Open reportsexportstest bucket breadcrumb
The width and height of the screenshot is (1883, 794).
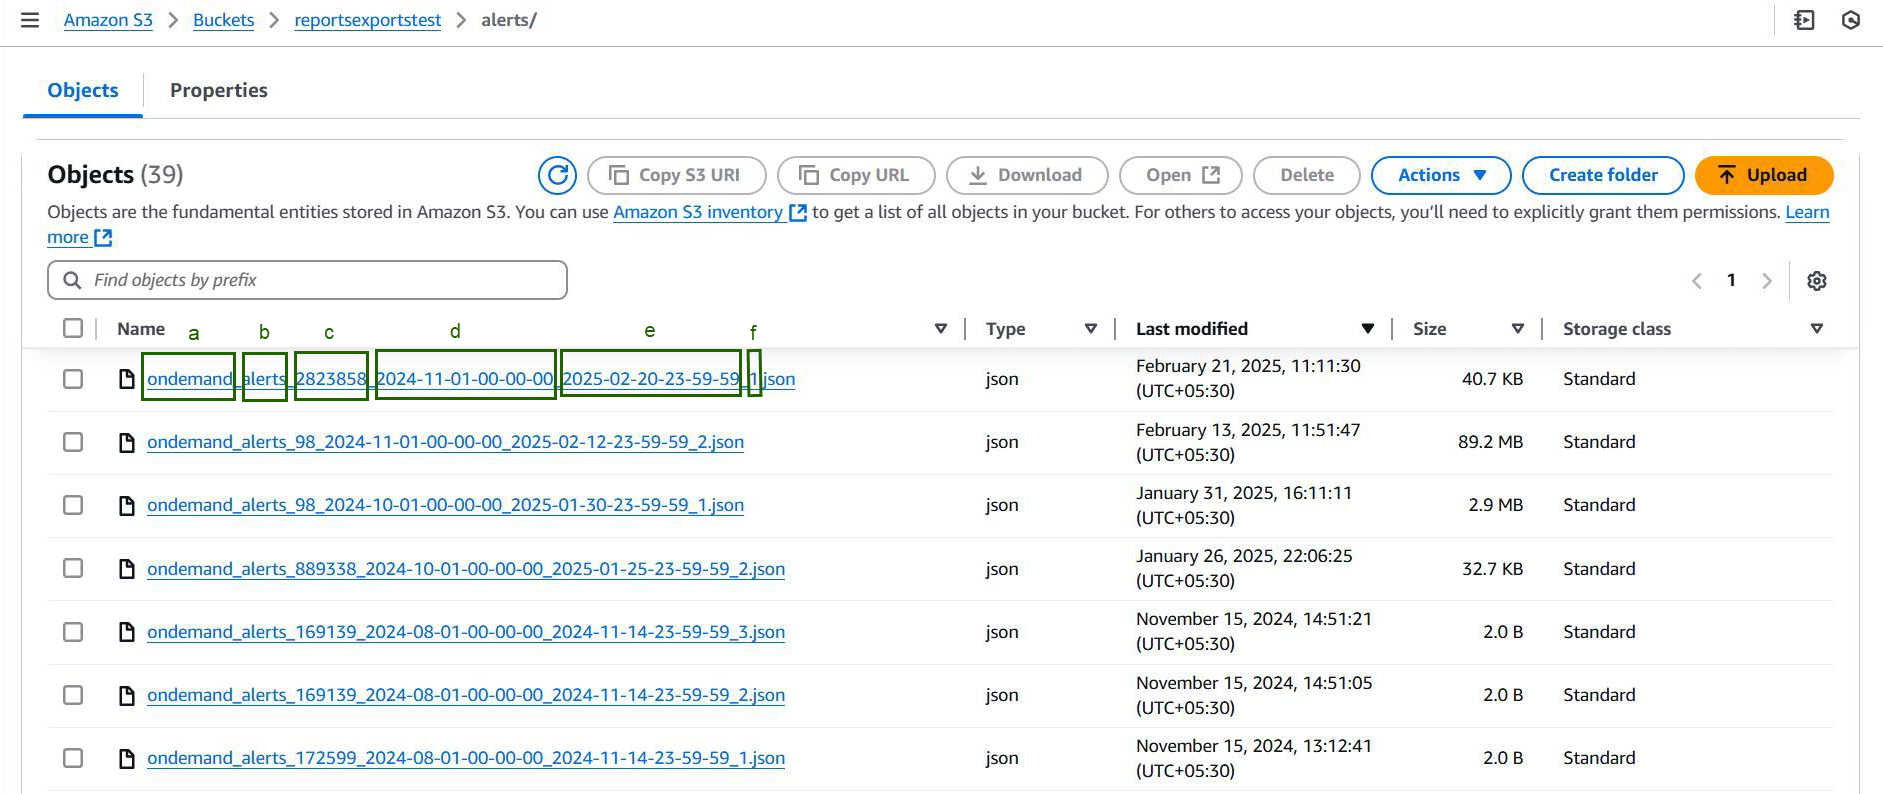tap(367, 20)
